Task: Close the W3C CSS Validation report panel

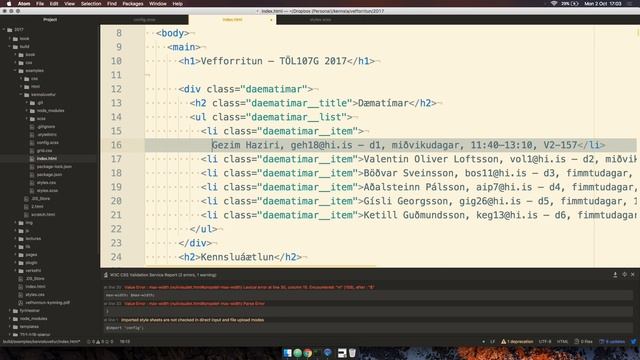Action: coord(633,275)
